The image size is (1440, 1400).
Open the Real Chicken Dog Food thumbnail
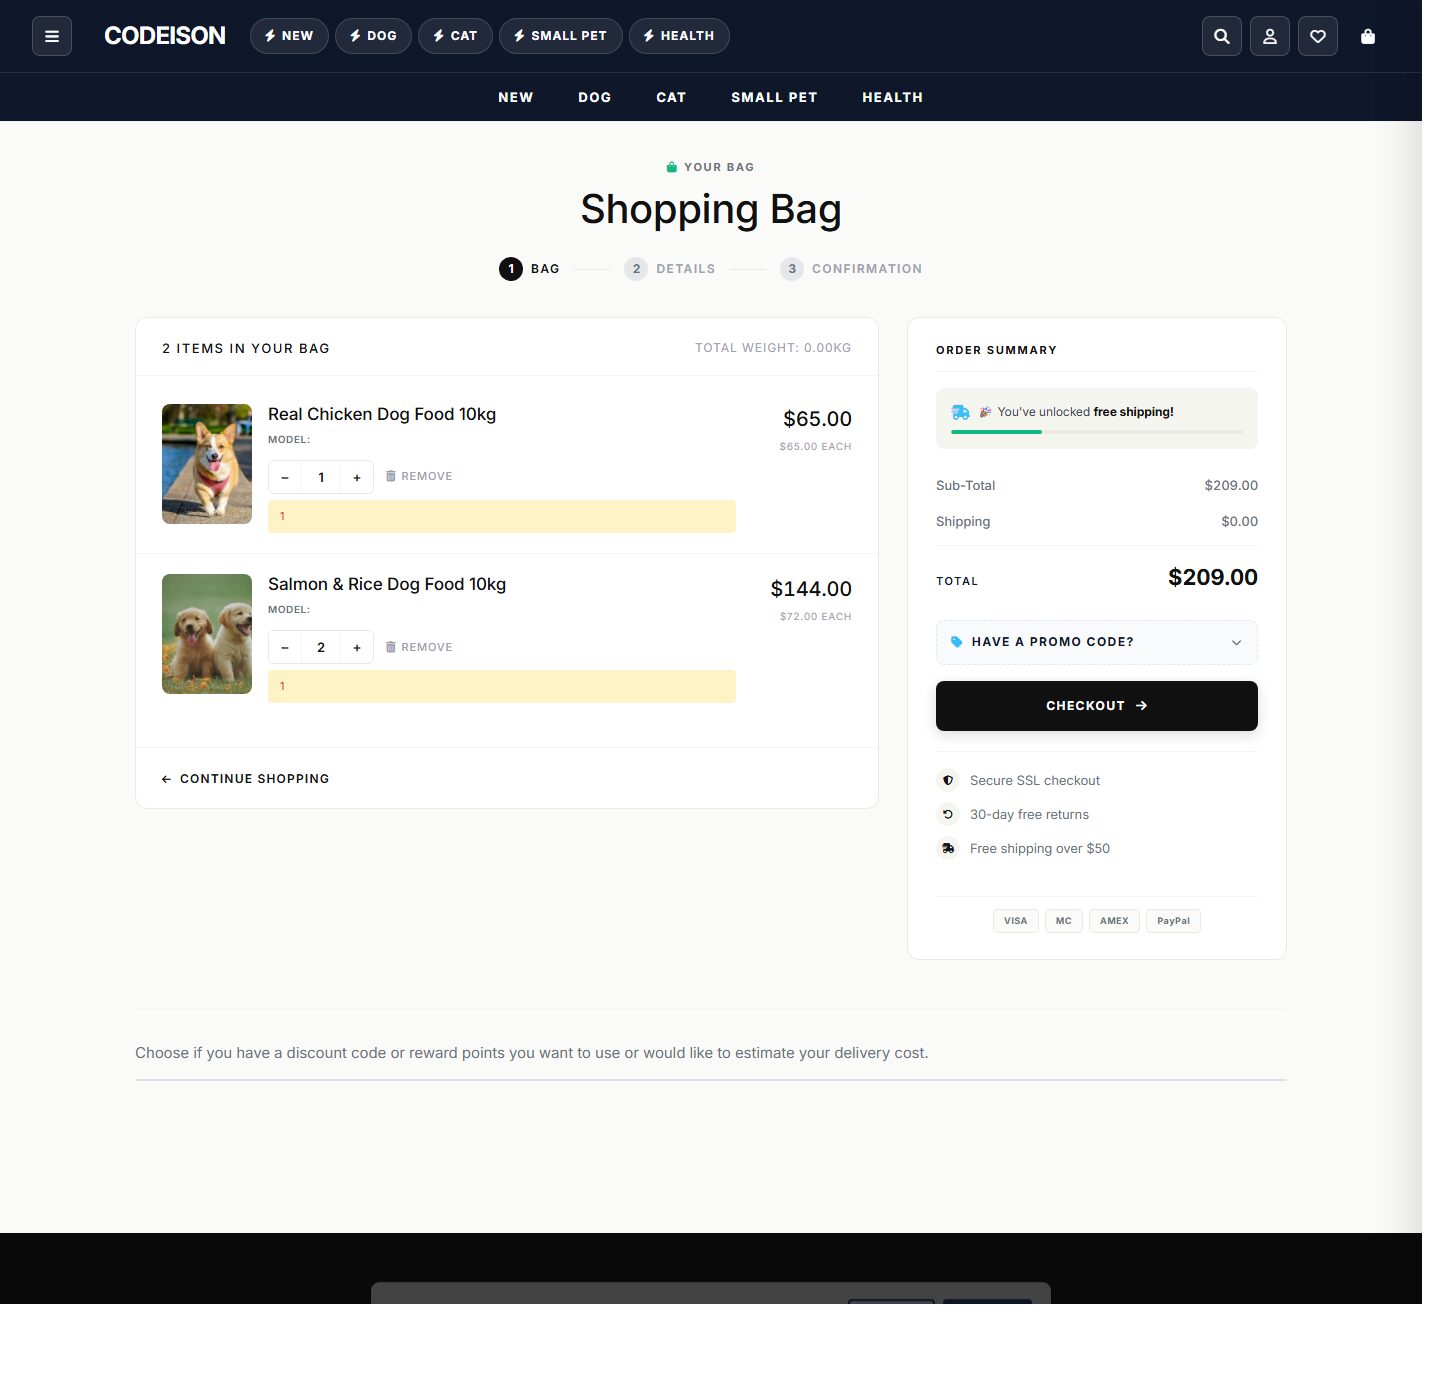tap(207, 464)
